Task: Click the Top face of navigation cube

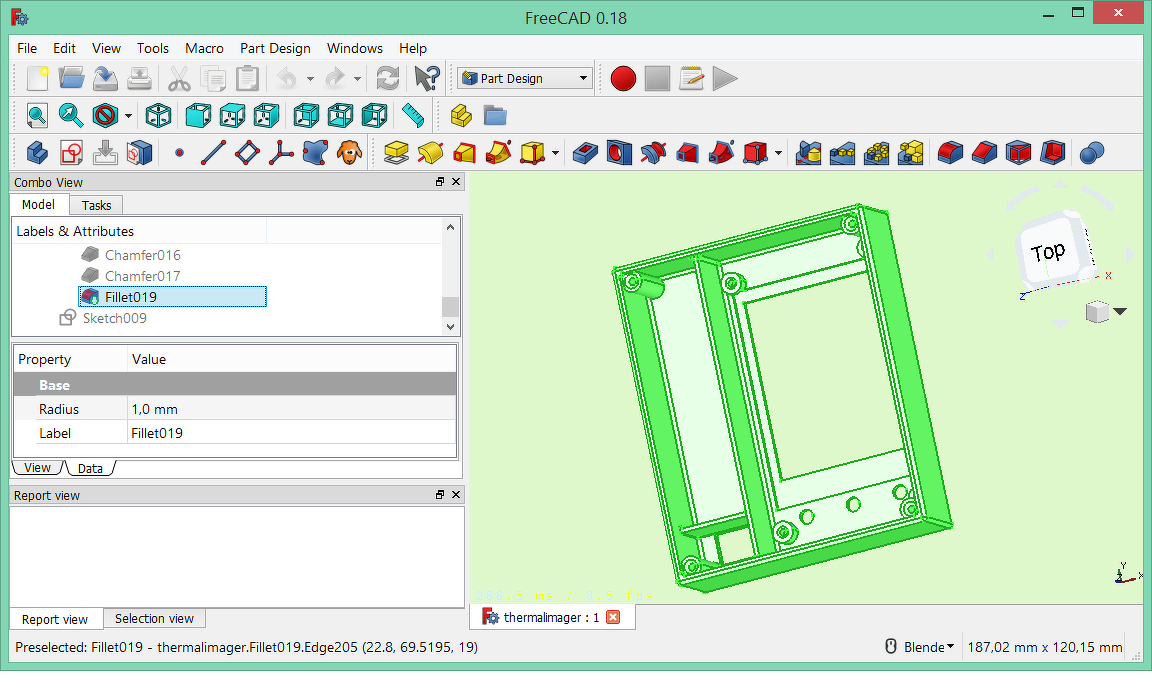Action: 1048,253
